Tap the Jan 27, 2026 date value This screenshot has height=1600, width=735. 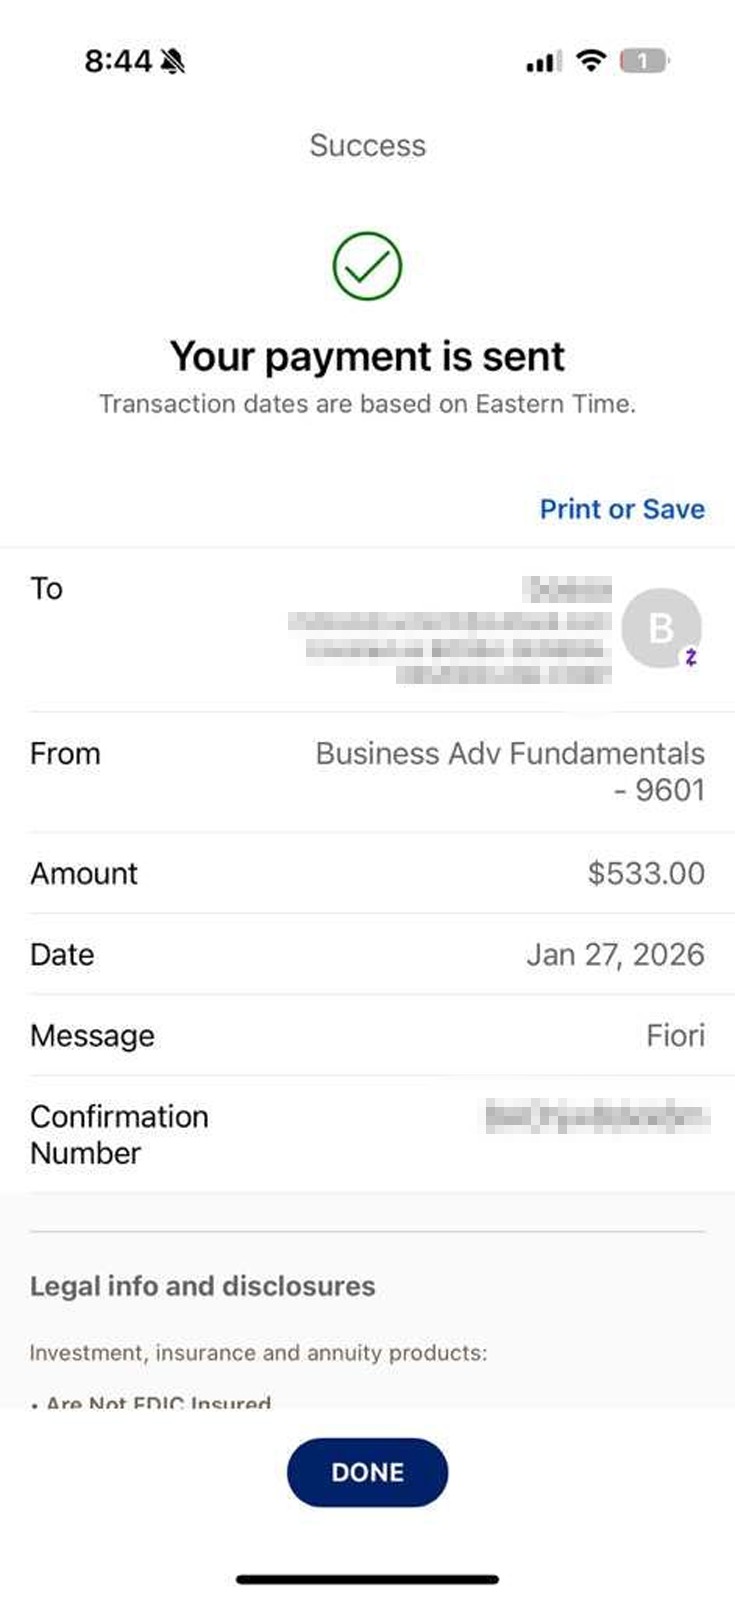pos(615,954)
